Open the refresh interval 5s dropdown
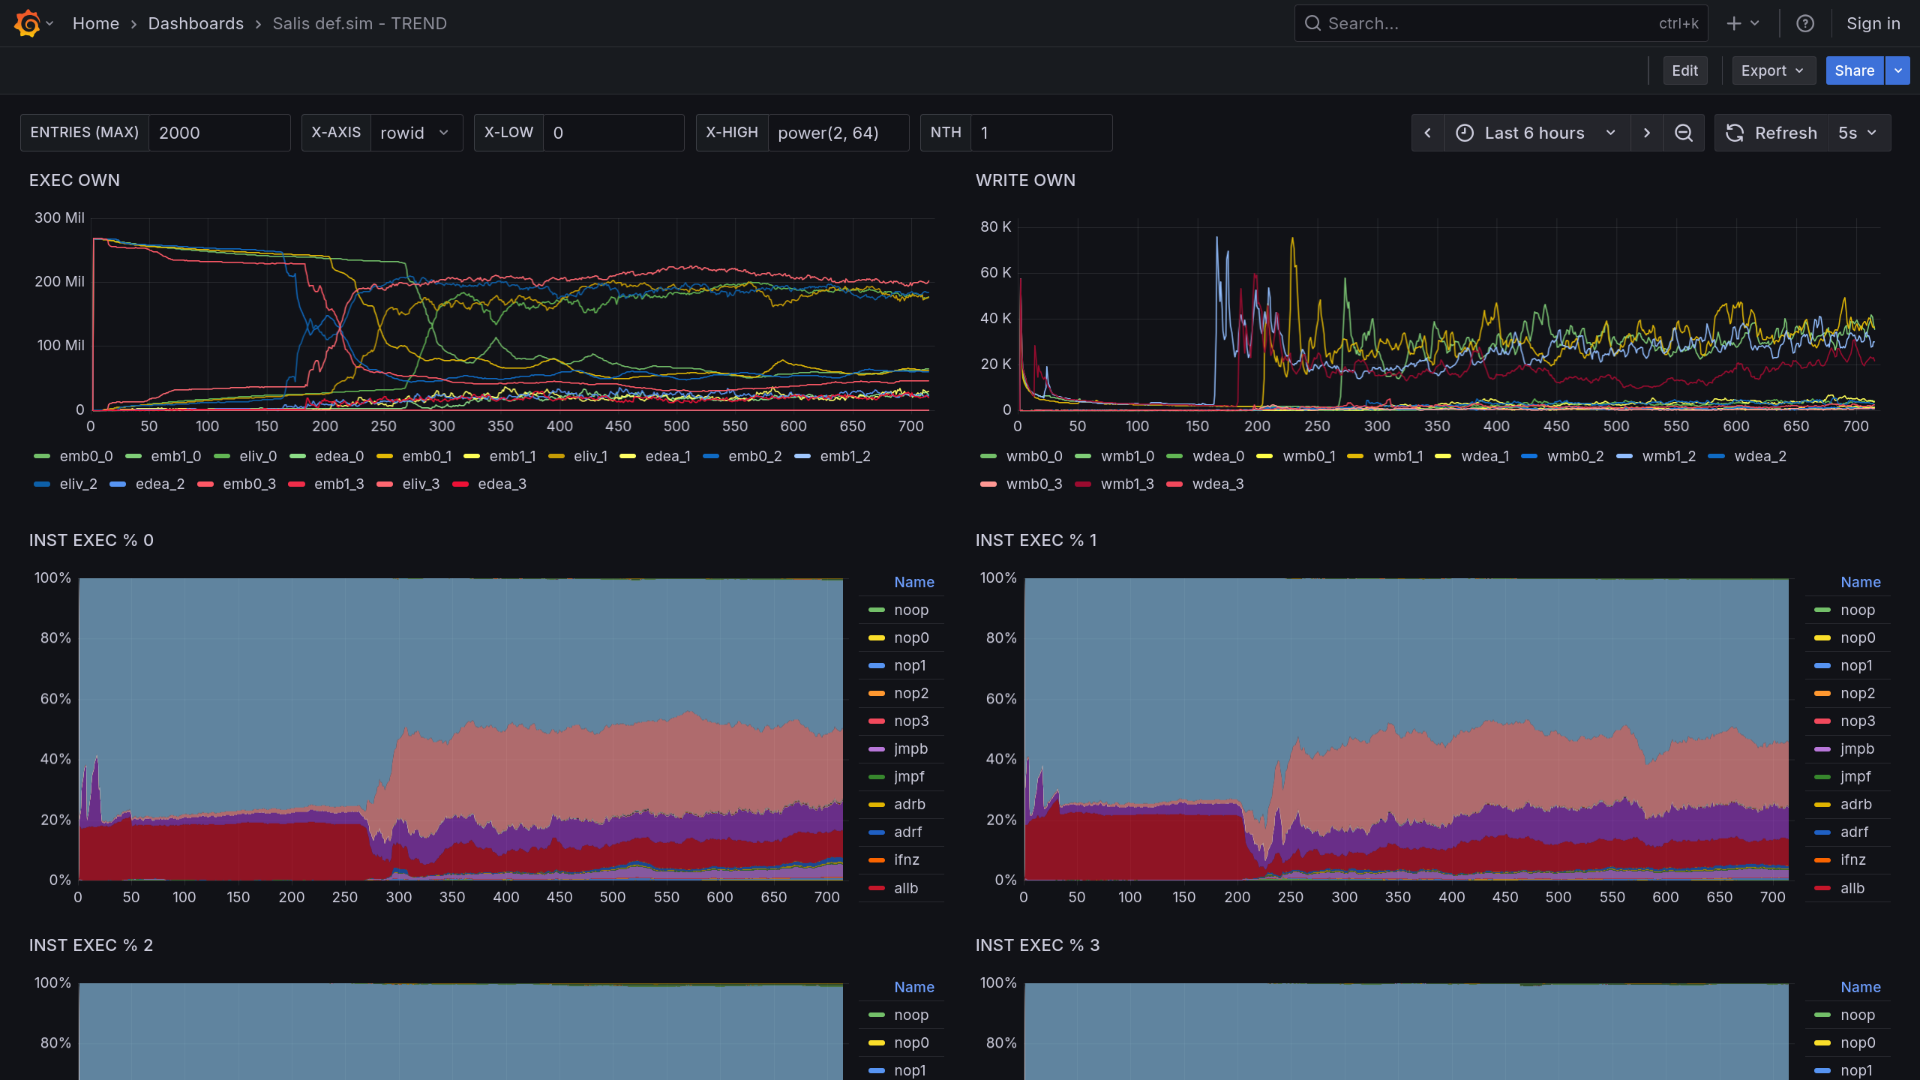Image resolution: width=1920 pixels, height=1080 pixels. click(x=1858, y=133)
